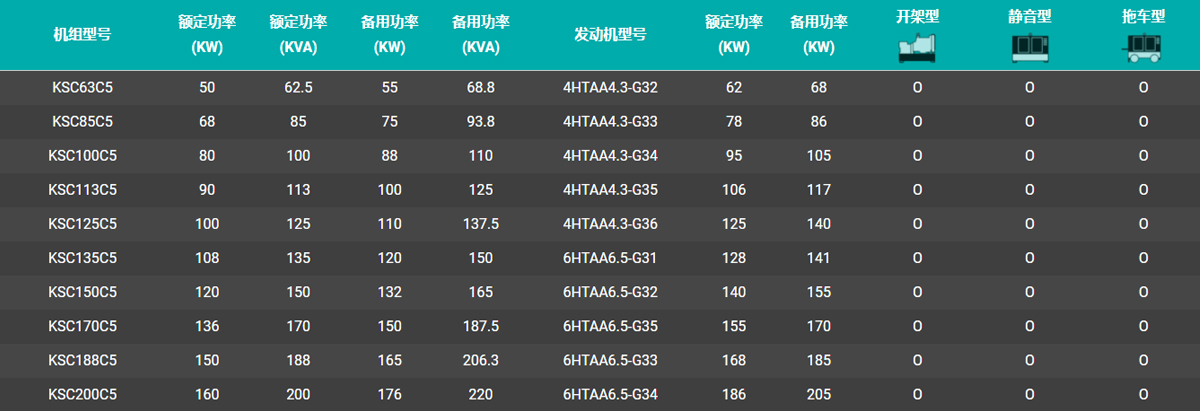Image resolution: width=1200 pixels, height=411 pixels.
Task: Click the 开架型 header label
Action: (x=916, y=17)
